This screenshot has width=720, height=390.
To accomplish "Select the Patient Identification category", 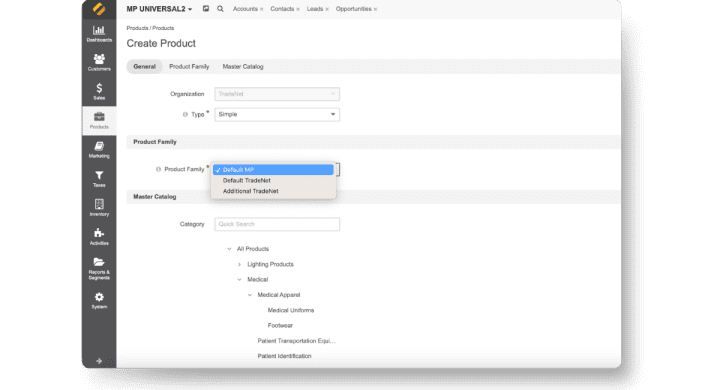I will pyautogui.click(x=284, y=356).
